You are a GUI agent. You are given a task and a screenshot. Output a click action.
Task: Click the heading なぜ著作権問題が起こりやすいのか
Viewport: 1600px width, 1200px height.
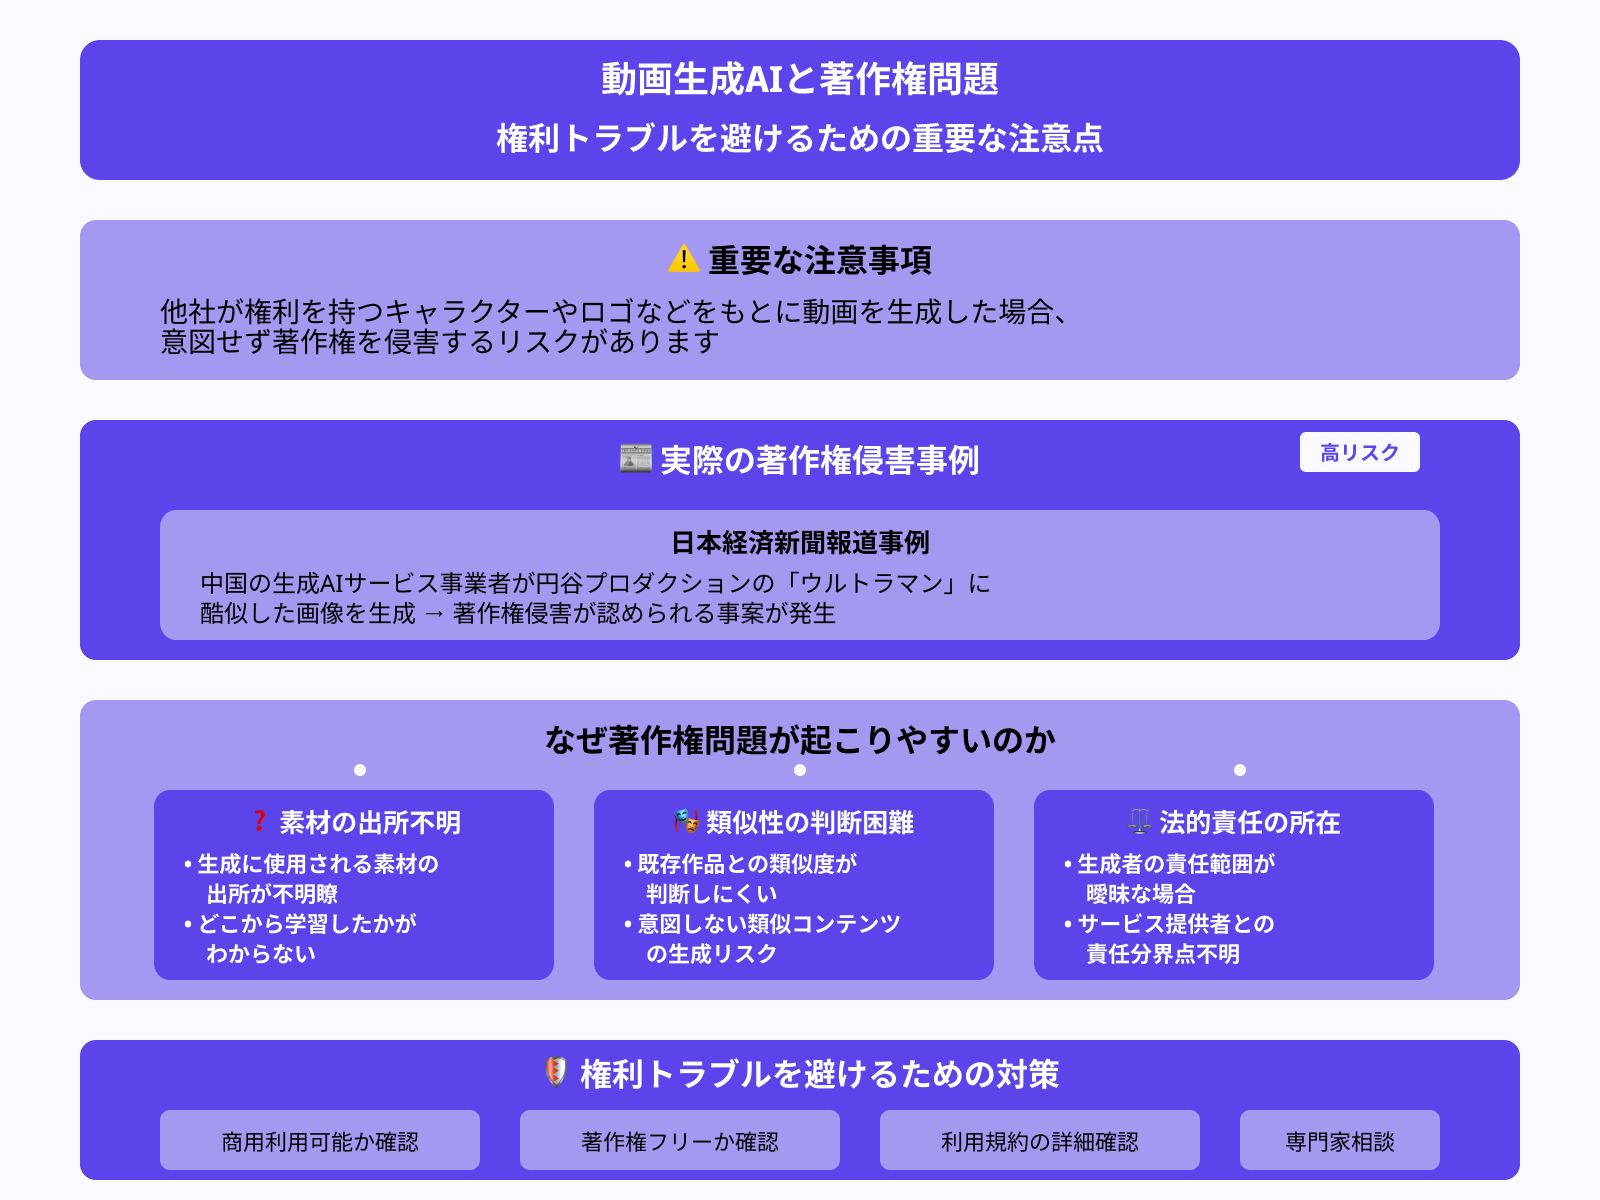coord(800,740)
